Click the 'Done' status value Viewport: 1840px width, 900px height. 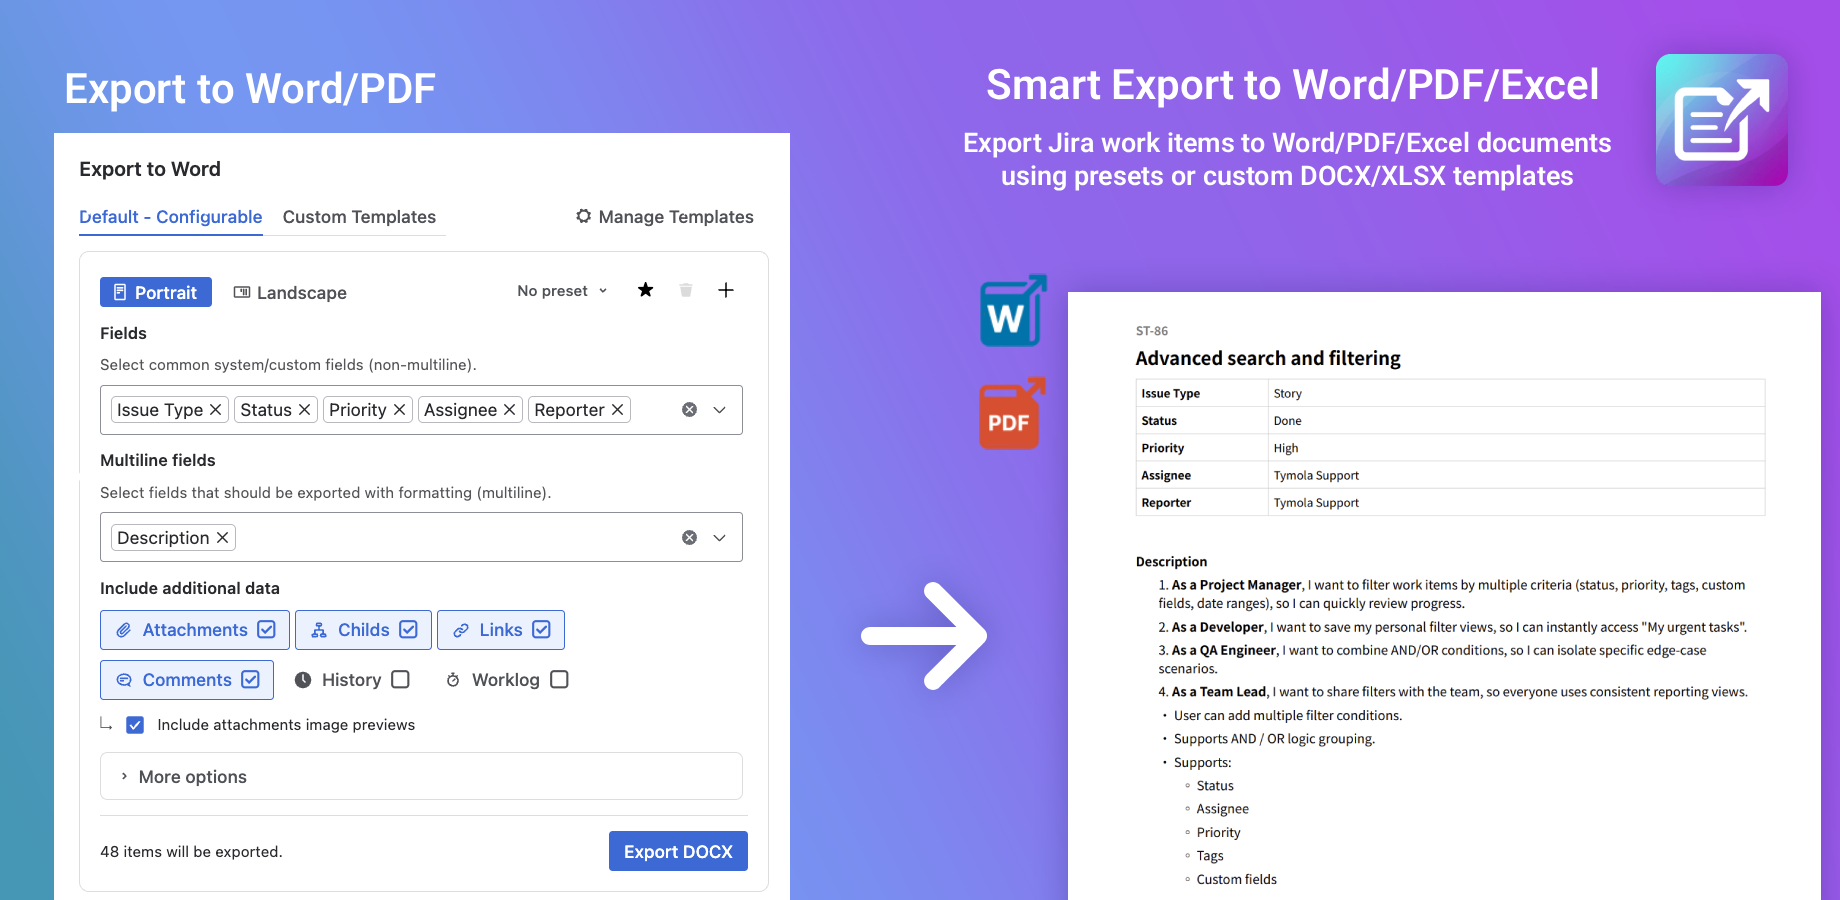(x=1287, y=421)
